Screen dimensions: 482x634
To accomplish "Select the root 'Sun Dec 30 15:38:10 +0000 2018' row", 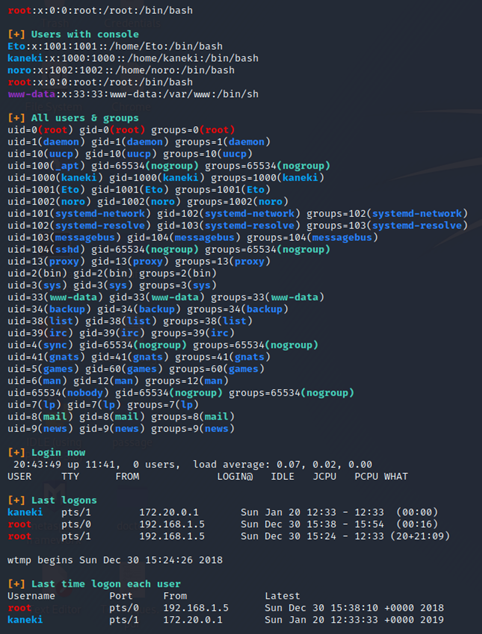I will (226, 608).
